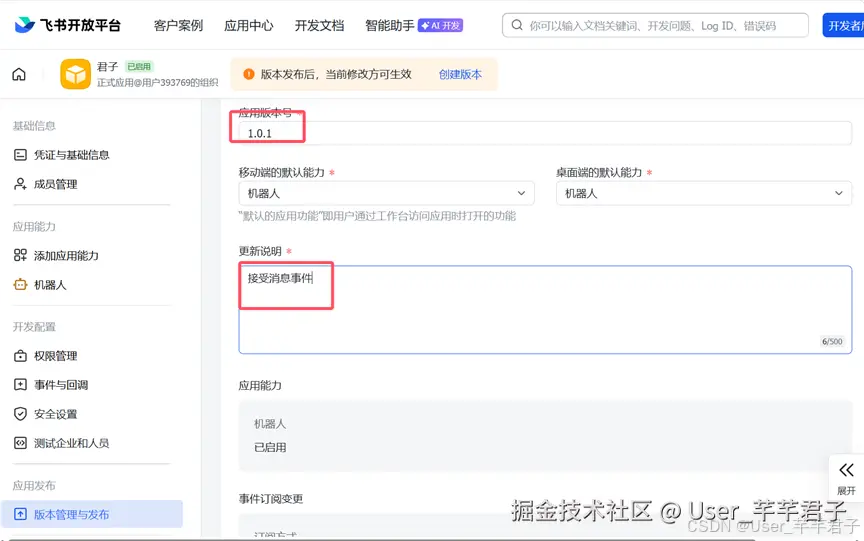Open 桌面端的默认能力 dropdown
The height and width of the screenshot is (541, 864).
704,193
